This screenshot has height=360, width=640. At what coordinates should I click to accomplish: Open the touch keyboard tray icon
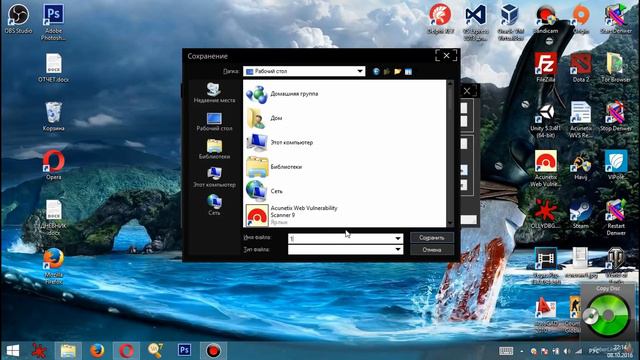pos(506,351)
